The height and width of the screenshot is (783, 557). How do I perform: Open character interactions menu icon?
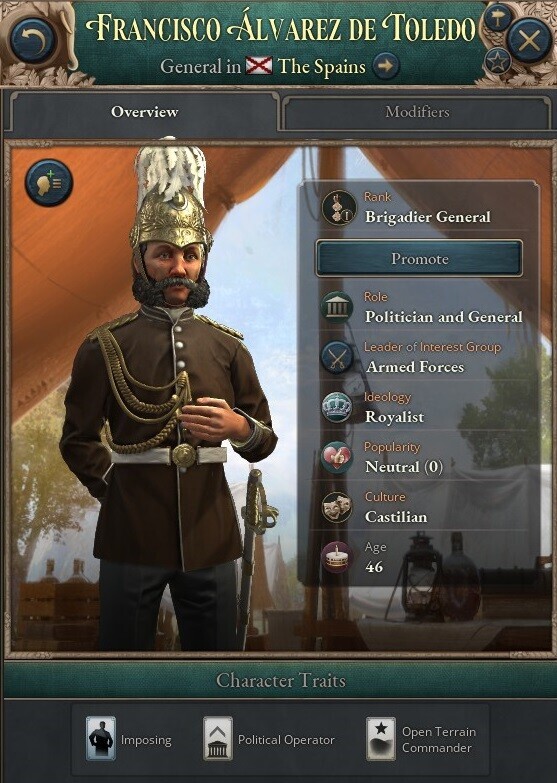point(48,183)
